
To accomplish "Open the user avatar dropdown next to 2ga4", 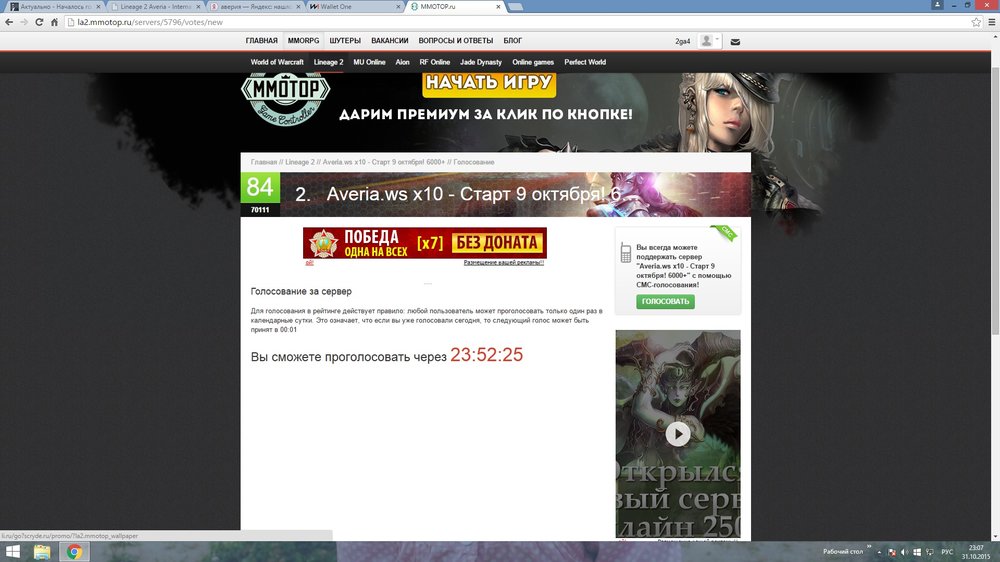I will tap(710, 41).
